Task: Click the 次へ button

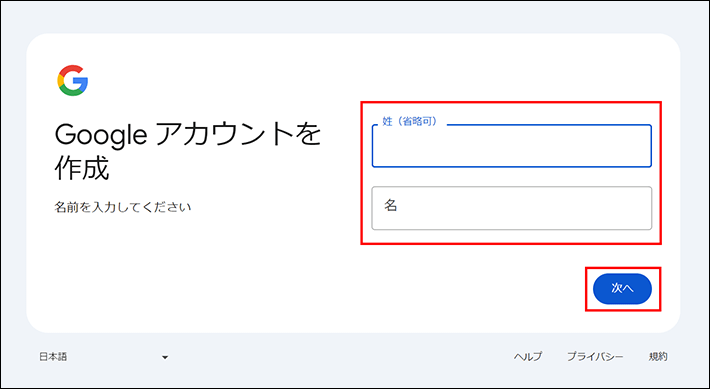Action: coord(622,288)
